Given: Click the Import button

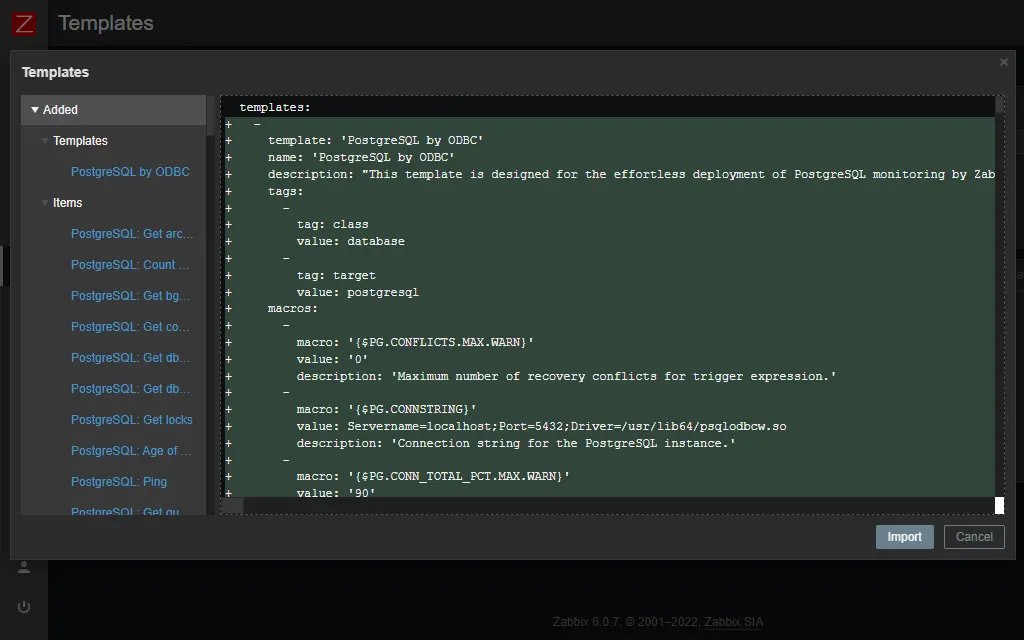Looking at the screenshot, I should [904, 537].
